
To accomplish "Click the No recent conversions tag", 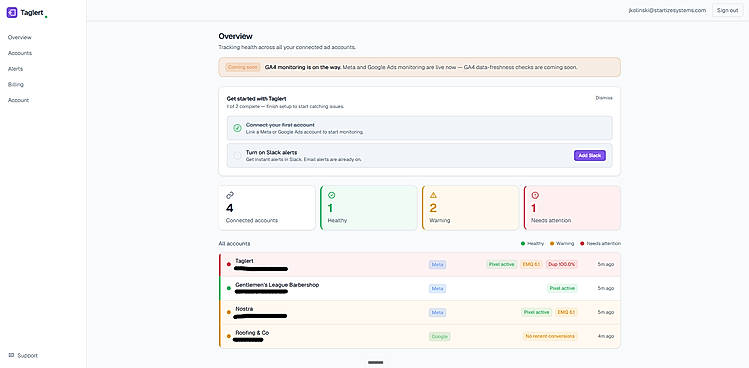I will 550,336.
